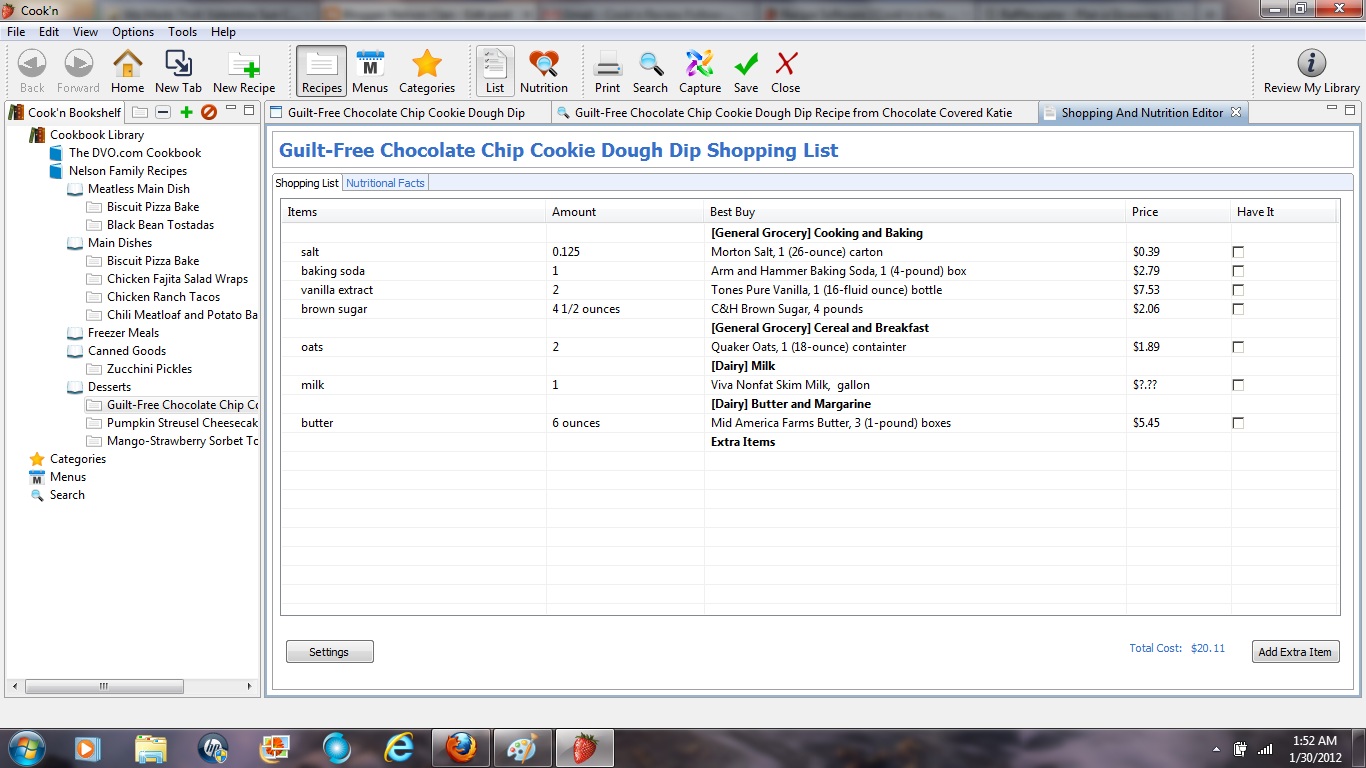Image resolution: width=1366 pixels, height=768 pixels.
Task: Click the red prohibit delete icon
Action: [x=209, y=112]
